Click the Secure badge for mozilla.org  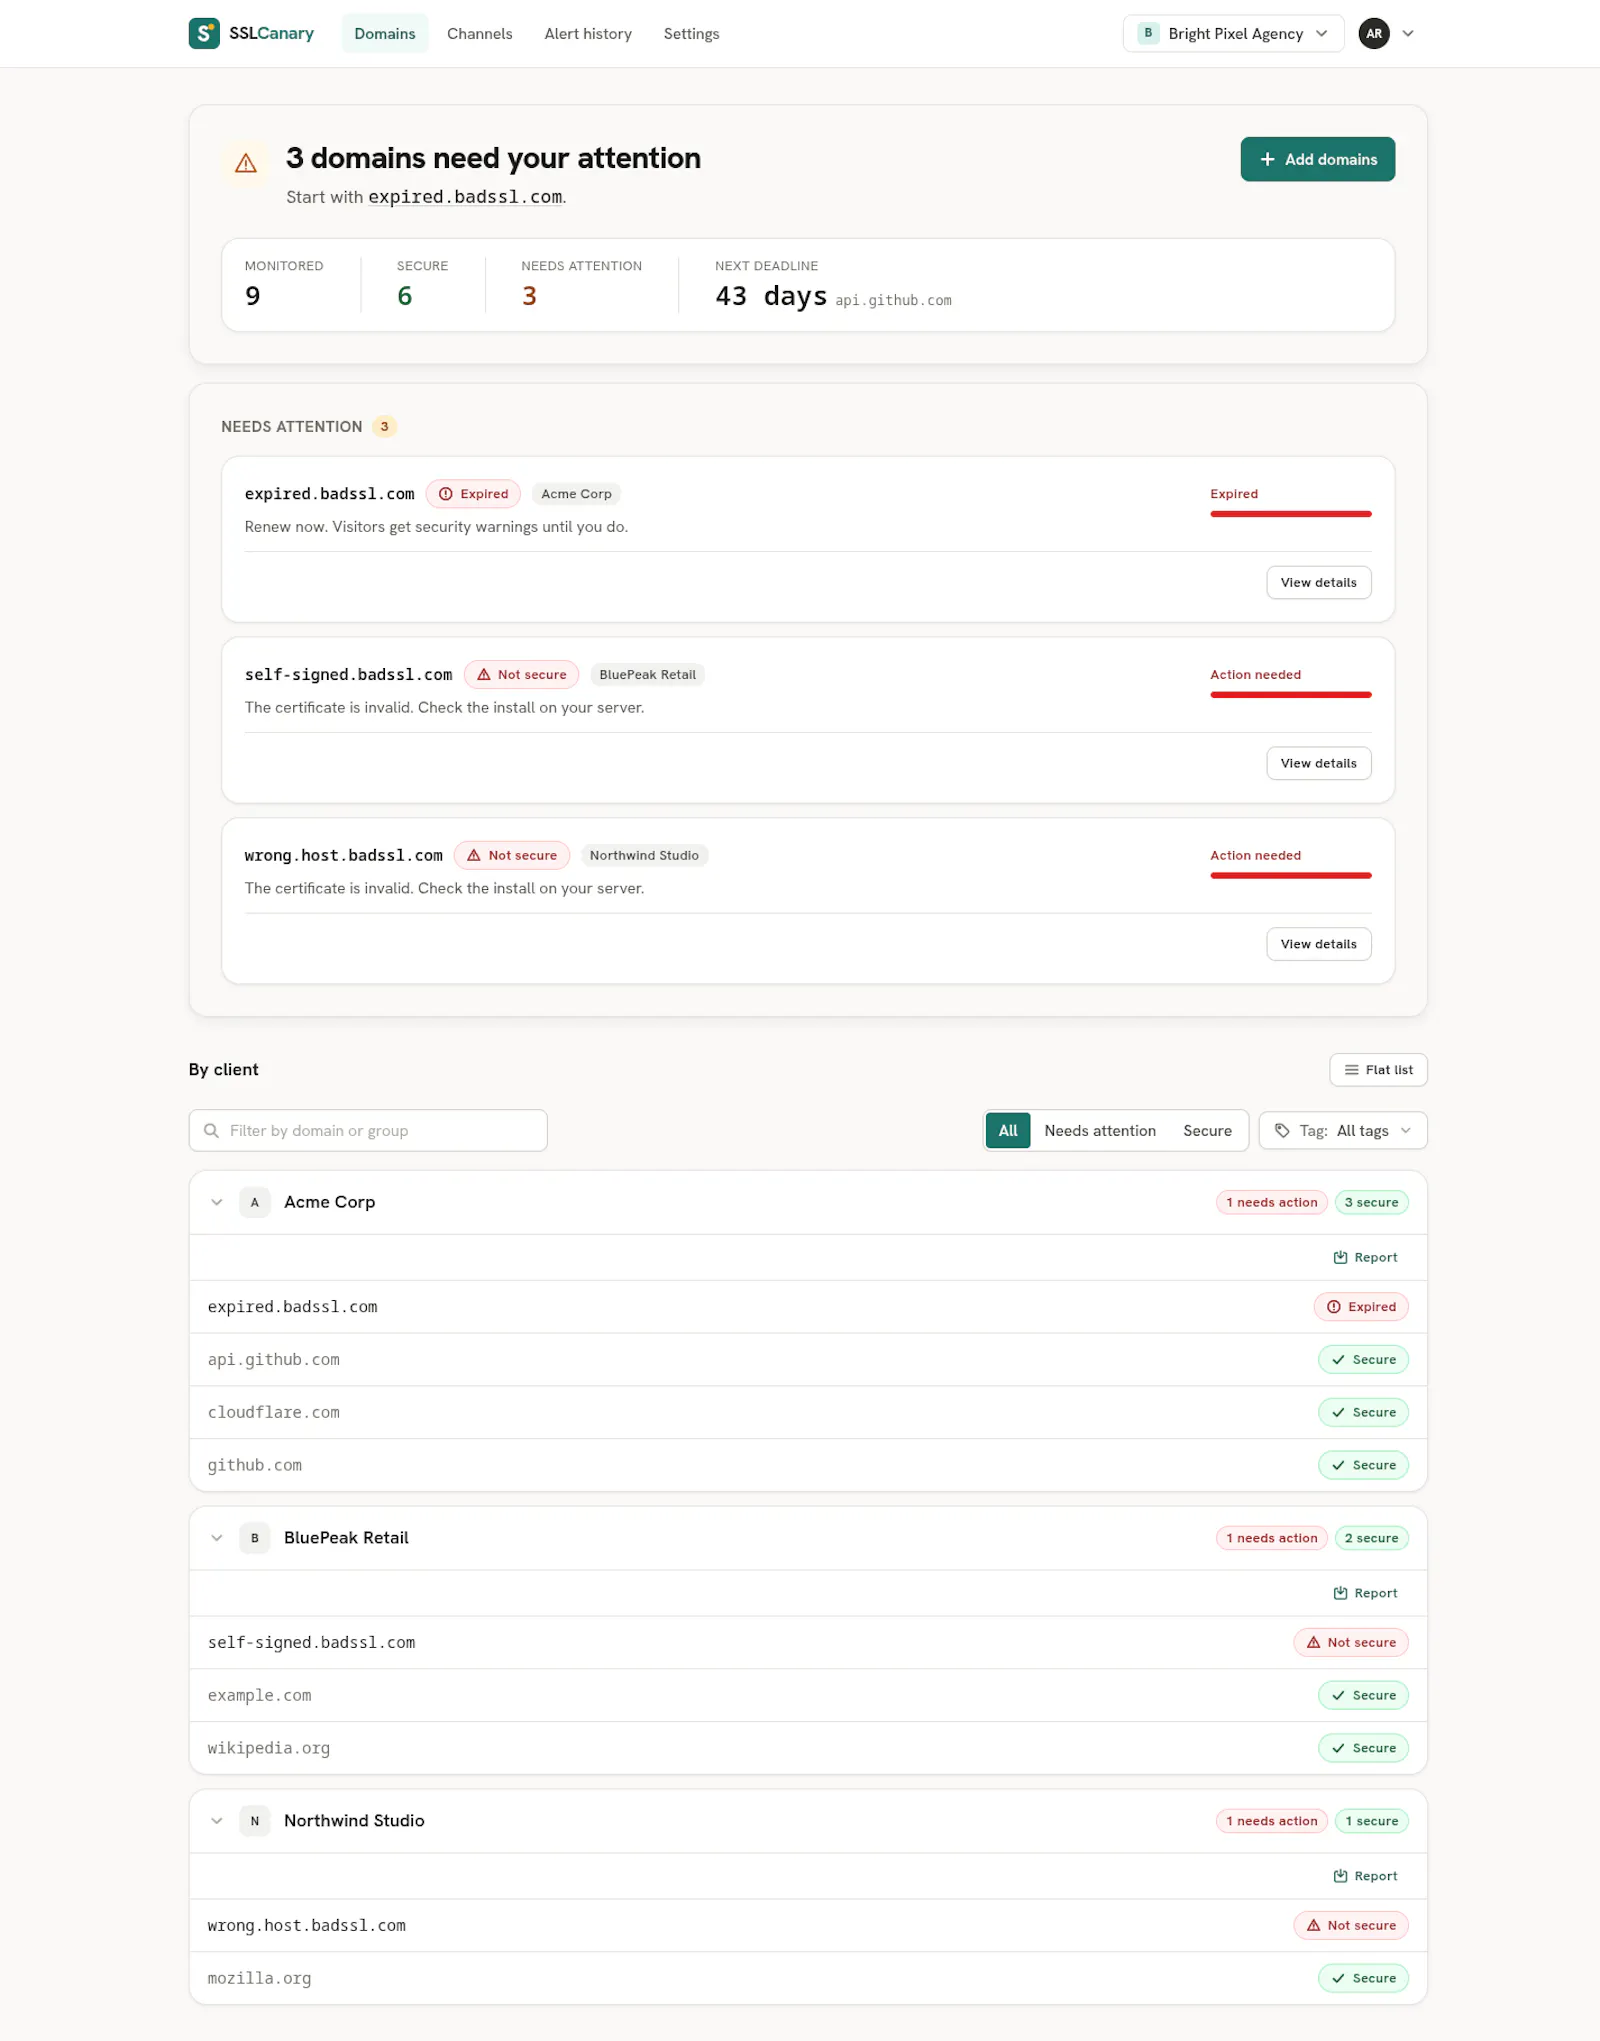1363,1979
